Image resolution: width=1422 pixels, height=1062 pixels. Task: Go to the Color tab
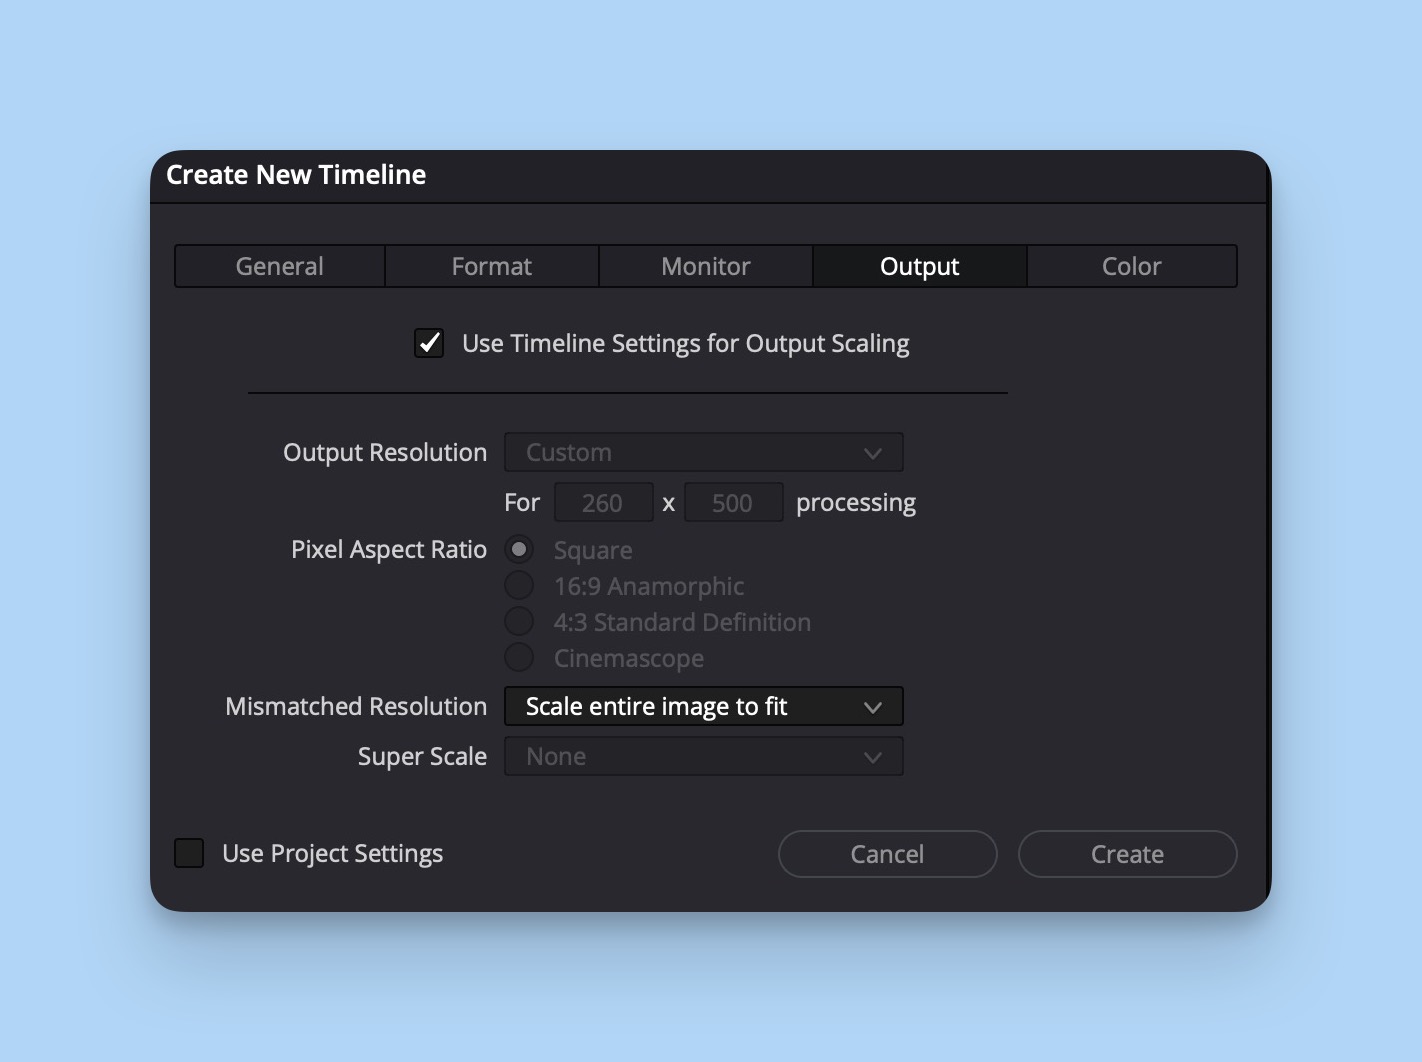click(x=1132, y=266)
